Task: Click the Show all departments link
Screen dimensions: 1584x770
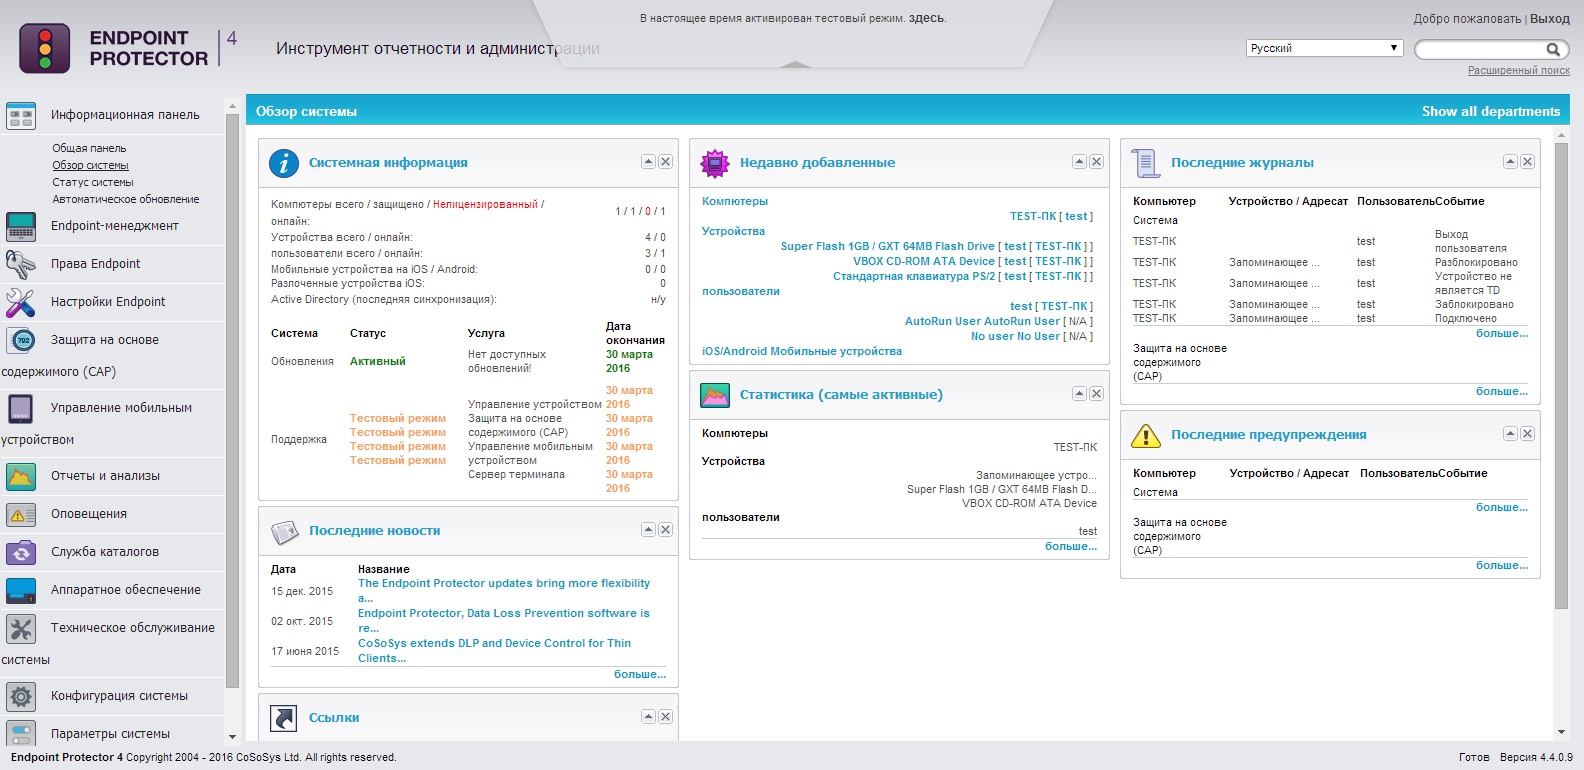Action: pos(1491,112)
